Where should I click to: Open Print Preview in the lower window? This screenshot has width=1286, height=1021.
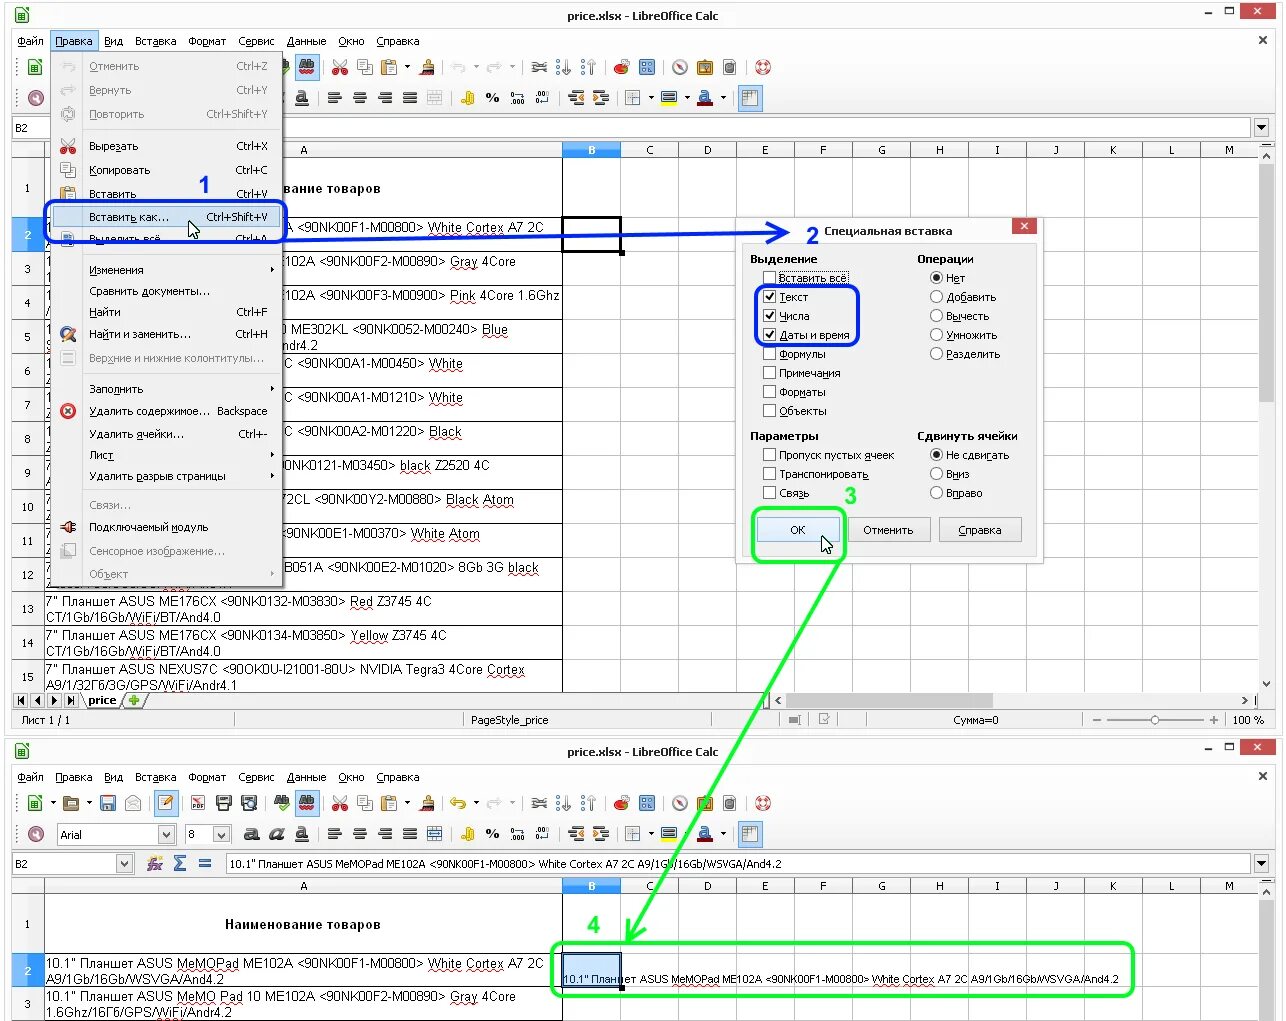(x=249, y=803)
